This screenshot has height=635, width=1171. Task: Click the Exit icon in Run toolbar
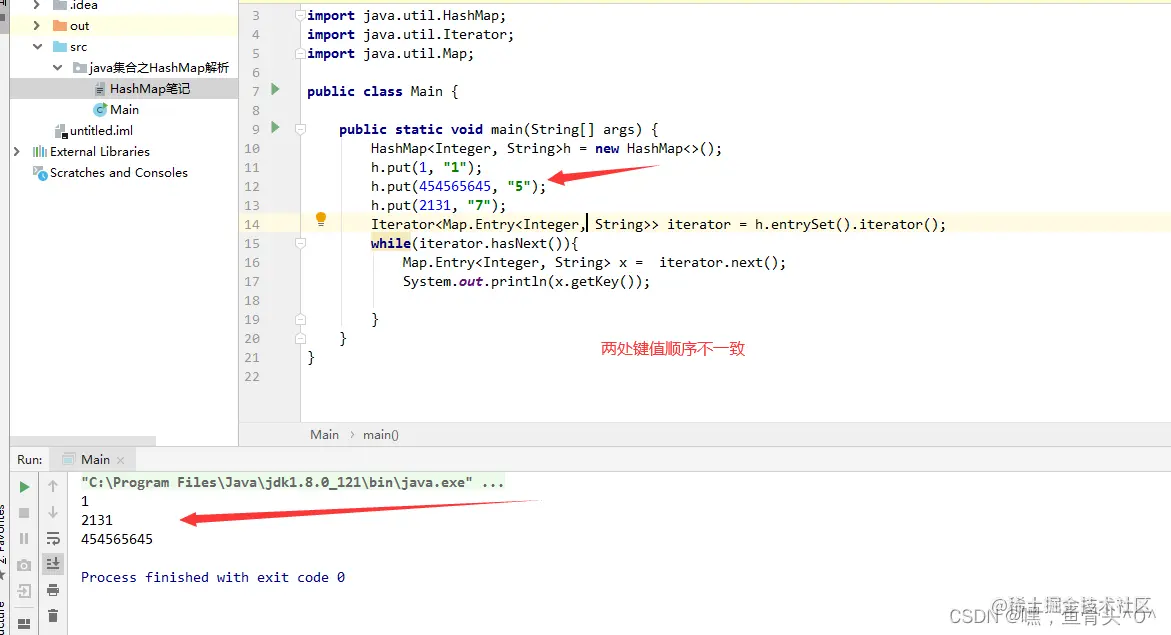coord(24,591)
